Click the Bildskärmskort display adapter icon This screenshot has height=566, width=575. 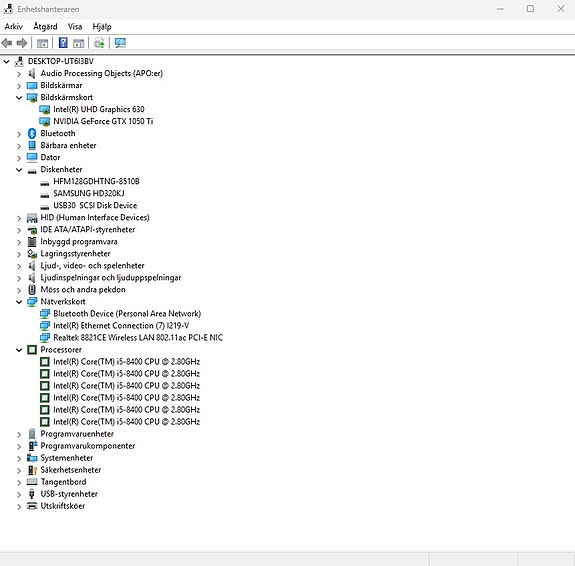click(x=32, y=98)
